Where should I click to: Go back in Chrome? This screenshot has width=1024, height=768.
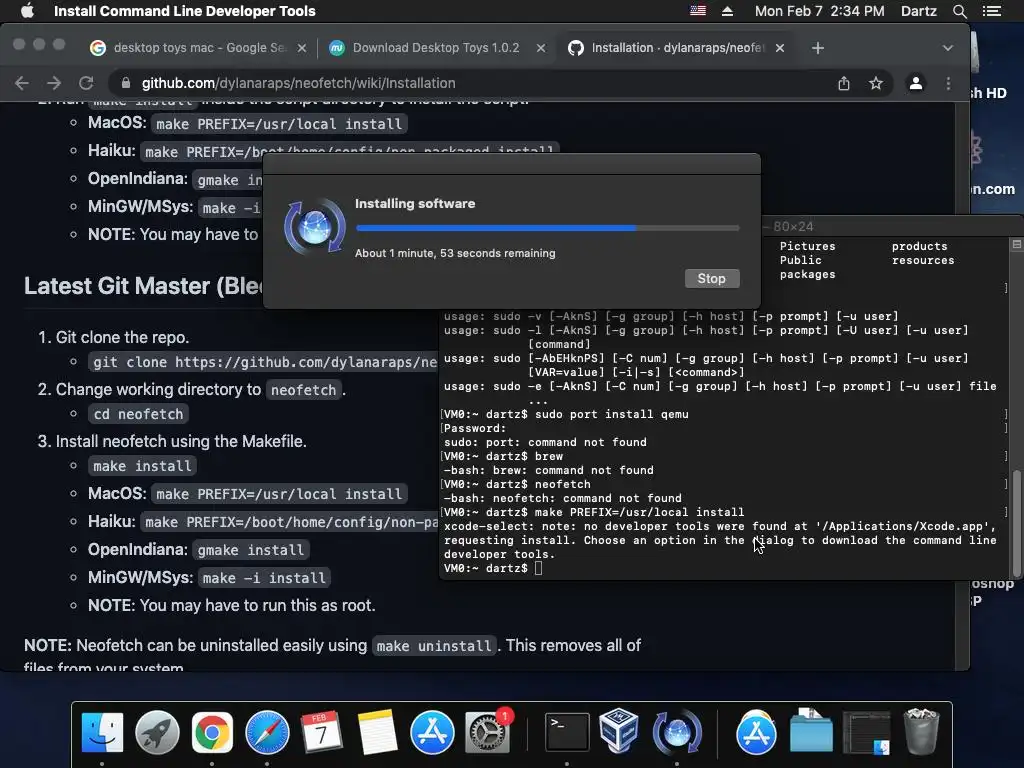pyautogui.click(x=22, y=83)
